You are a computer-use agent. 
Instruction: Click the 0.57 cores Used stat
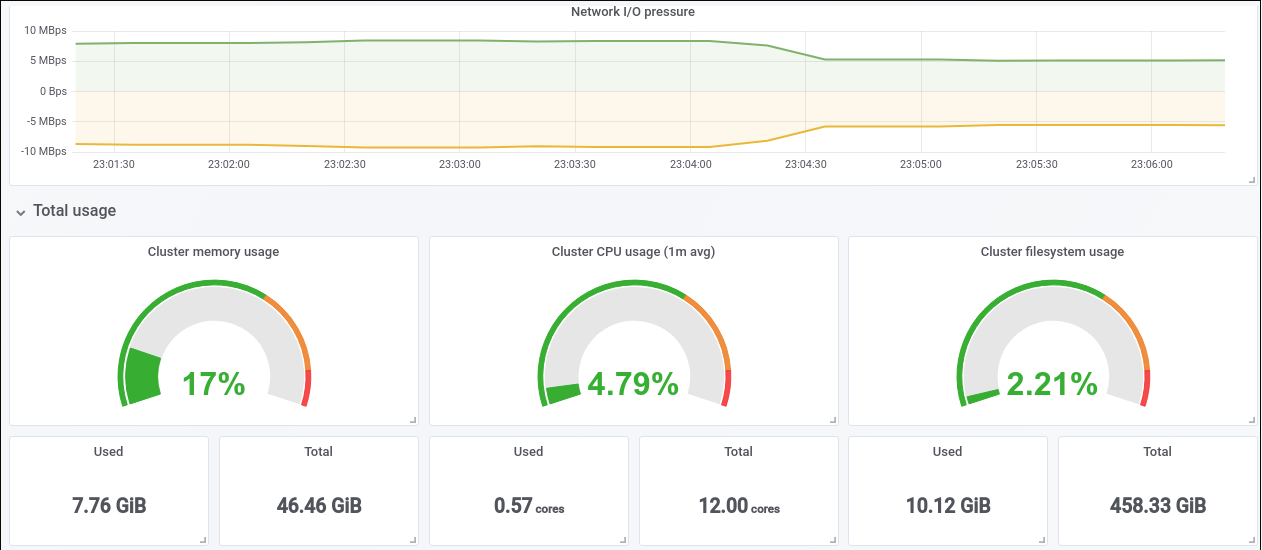(529, 506)
